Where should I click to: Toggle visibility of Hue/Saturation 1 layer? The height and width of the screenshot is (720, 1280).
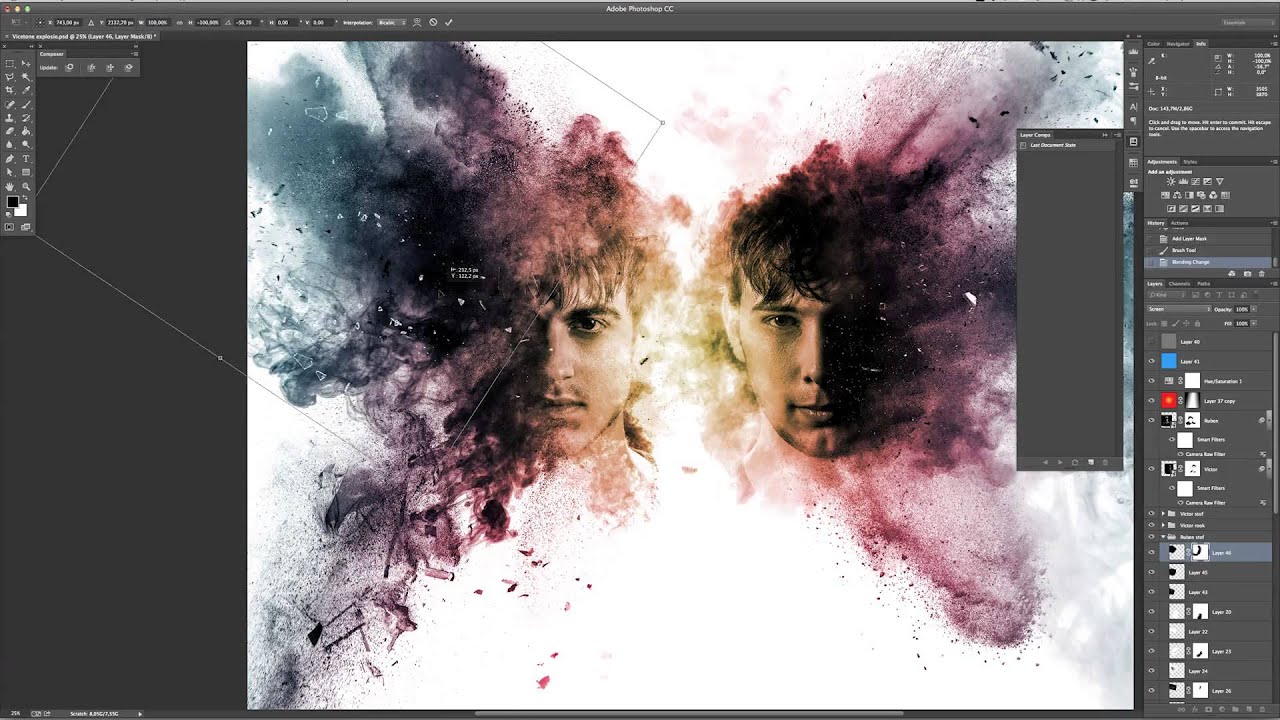[1151, 381]
